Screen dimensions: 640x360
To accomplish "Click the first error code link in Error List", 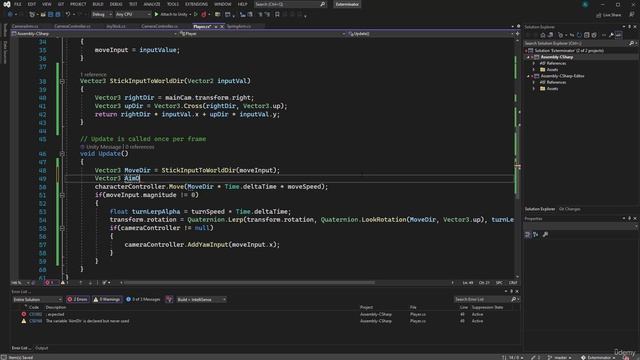I will pos(35,314).
